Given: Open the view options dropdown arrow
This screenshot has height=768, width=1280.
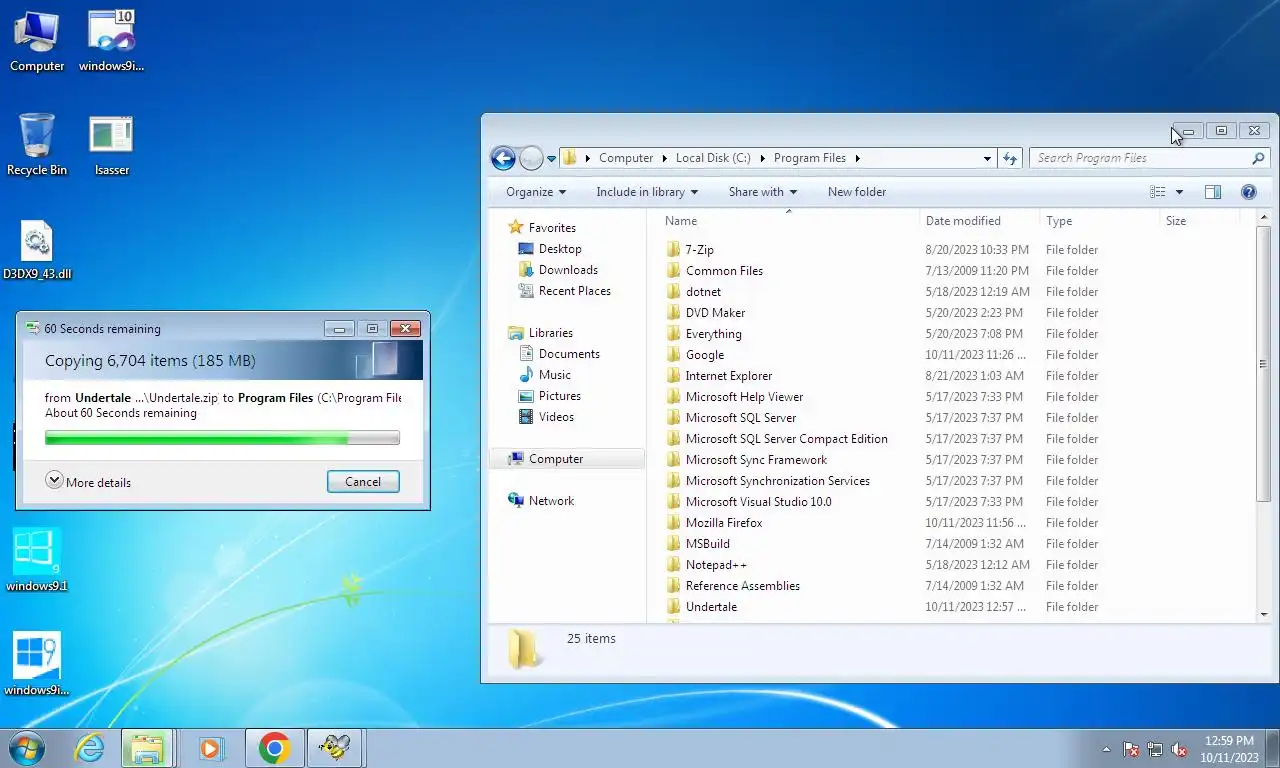Looking at the screenshot, I should pos(1179,192).
